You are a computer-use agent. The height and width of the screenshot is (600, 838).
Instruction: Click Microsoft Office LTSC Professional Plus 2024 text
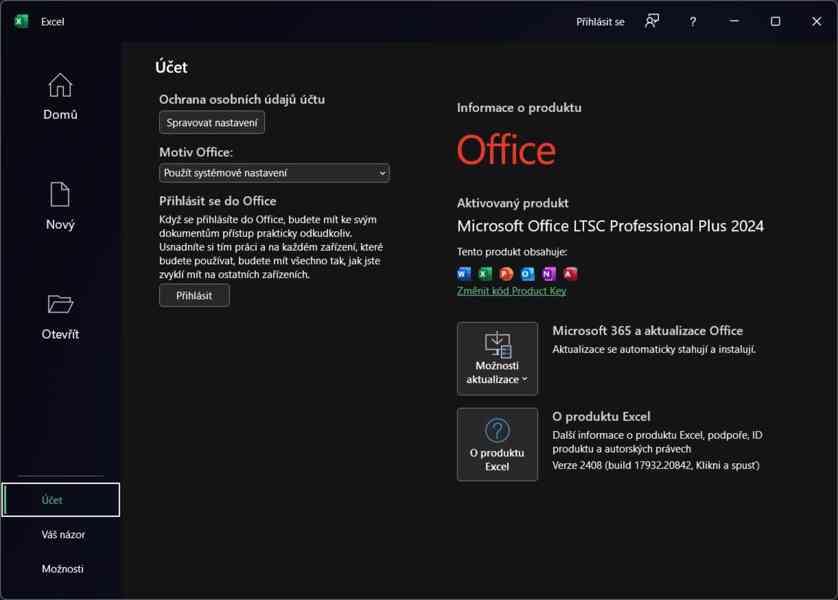[x=610, y=226]
